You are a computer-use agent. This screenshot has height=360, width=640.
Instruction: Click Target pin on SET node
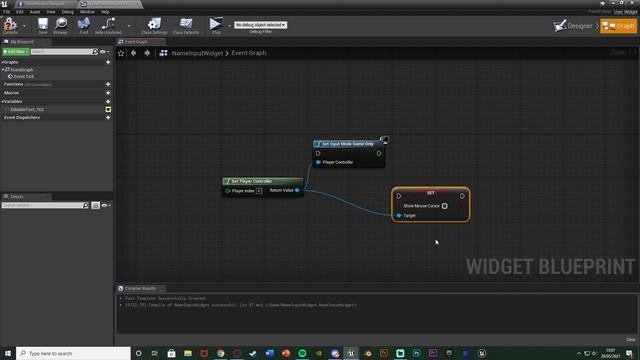[x=399, y=216]
